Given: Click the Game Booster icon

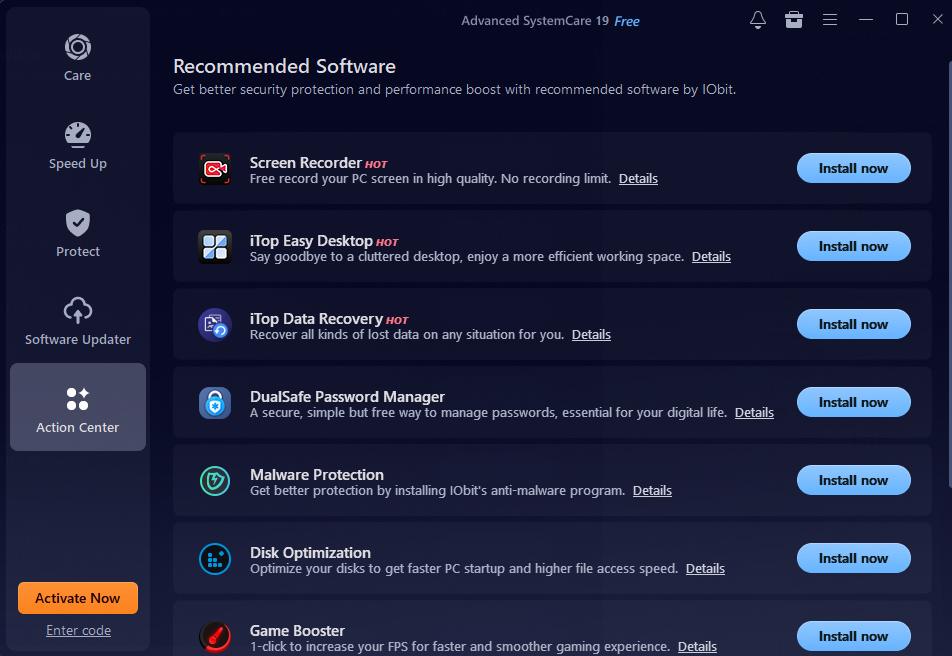Looking at the screenshot, I should click(x=215, y=636).
